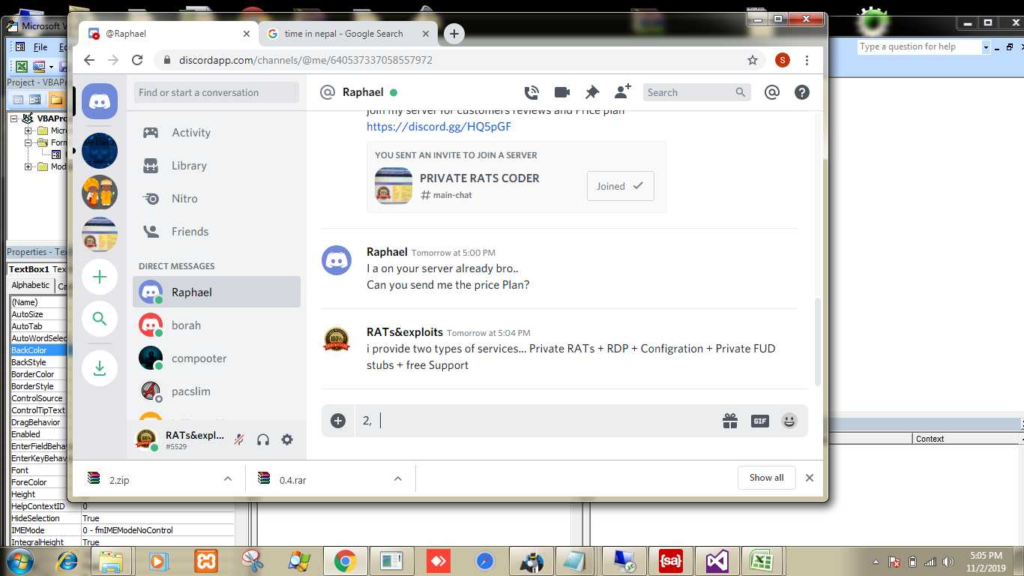Show pinned messages in the chat
The height and width of the screenshot is (576, 1024).
pos(592,93)
